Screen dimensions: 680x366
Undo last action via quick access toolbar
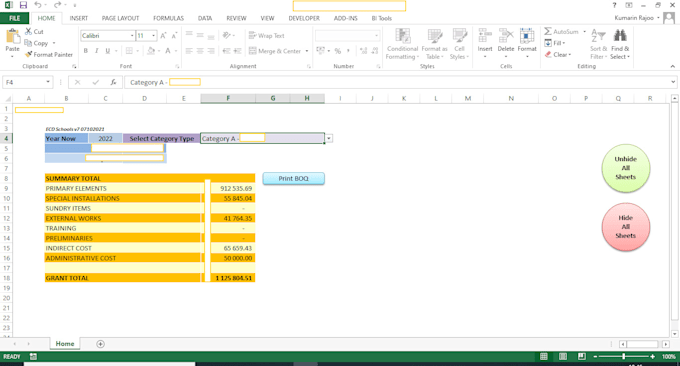point(38,5)
